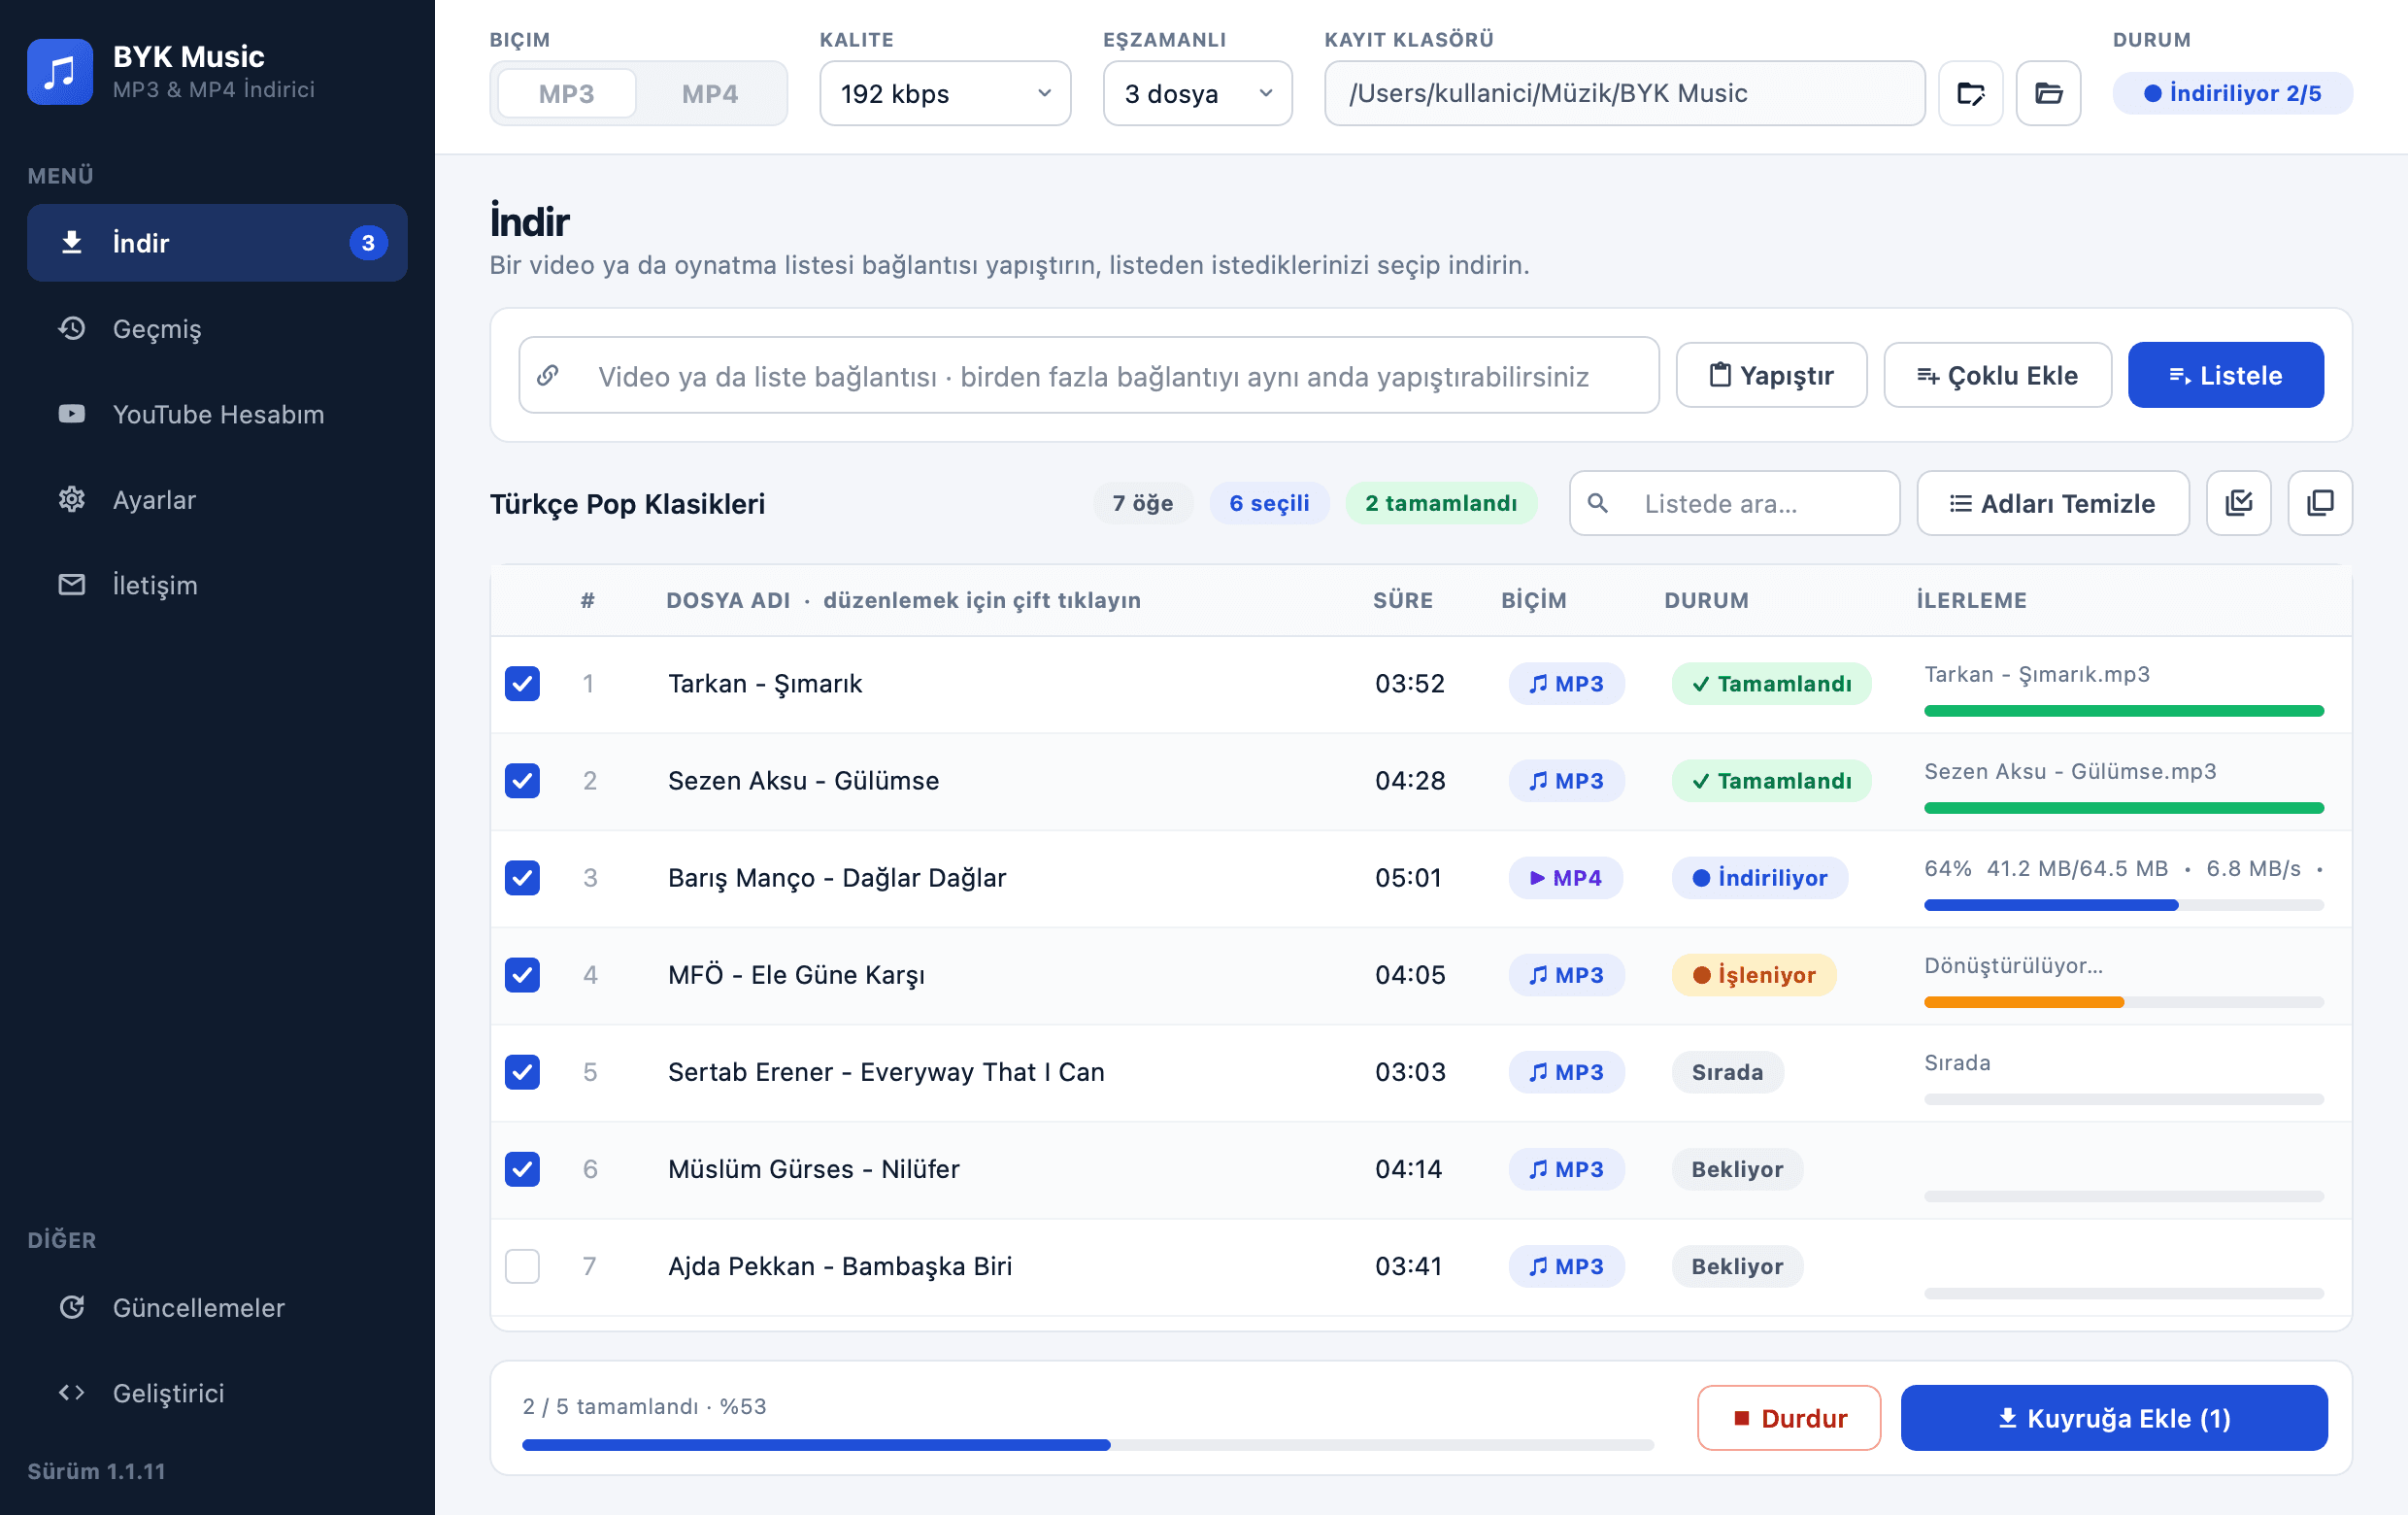
Task: Click the blue Listele button
Action: pyautogui.click(x=2225, y=375)
